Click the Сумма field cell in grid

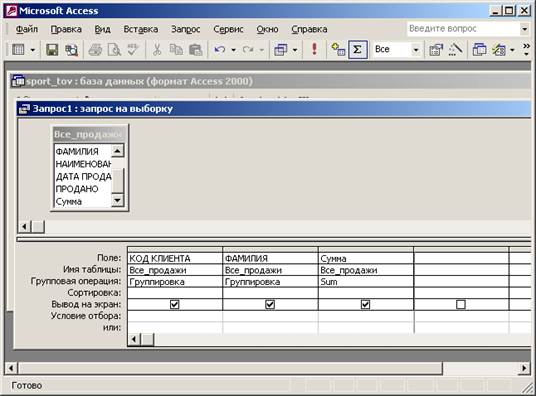365,258
